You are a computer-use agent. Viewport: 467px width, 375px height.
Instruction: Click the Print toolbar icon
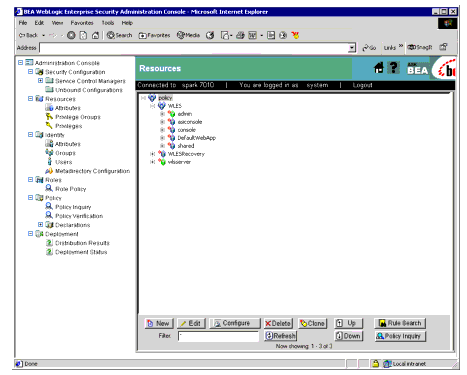pos(240,35)
